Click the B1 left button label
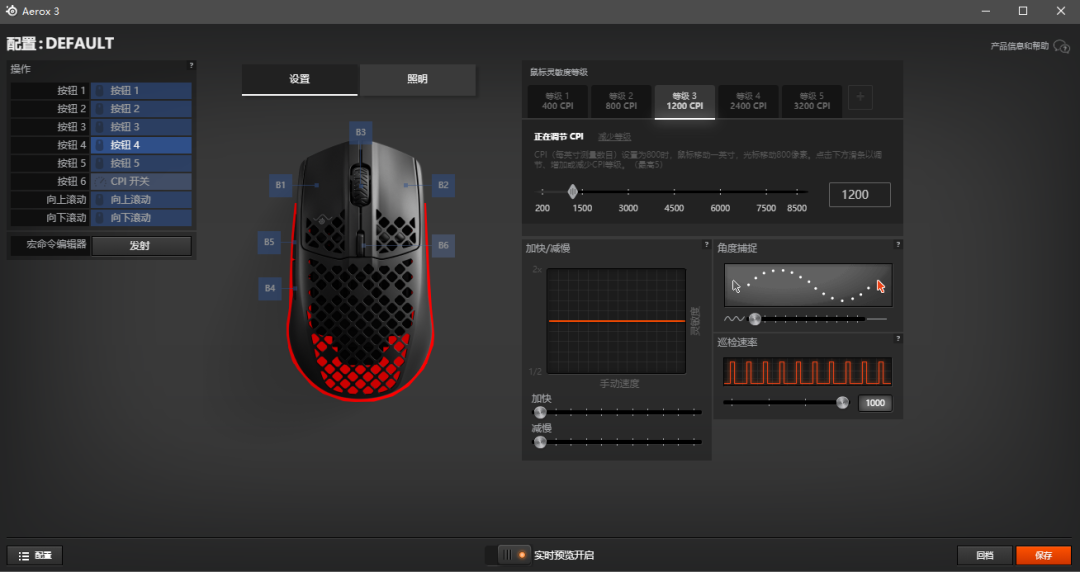Viewport: 1080px width, 572px height. click(x=280, y=185)
